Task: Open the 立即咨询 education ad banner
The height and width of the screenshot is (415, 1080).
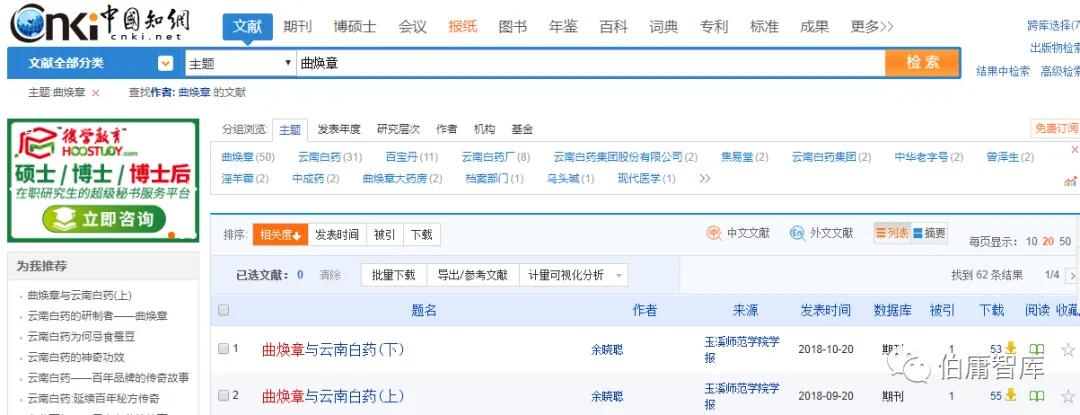Action: tap(103, 220)
